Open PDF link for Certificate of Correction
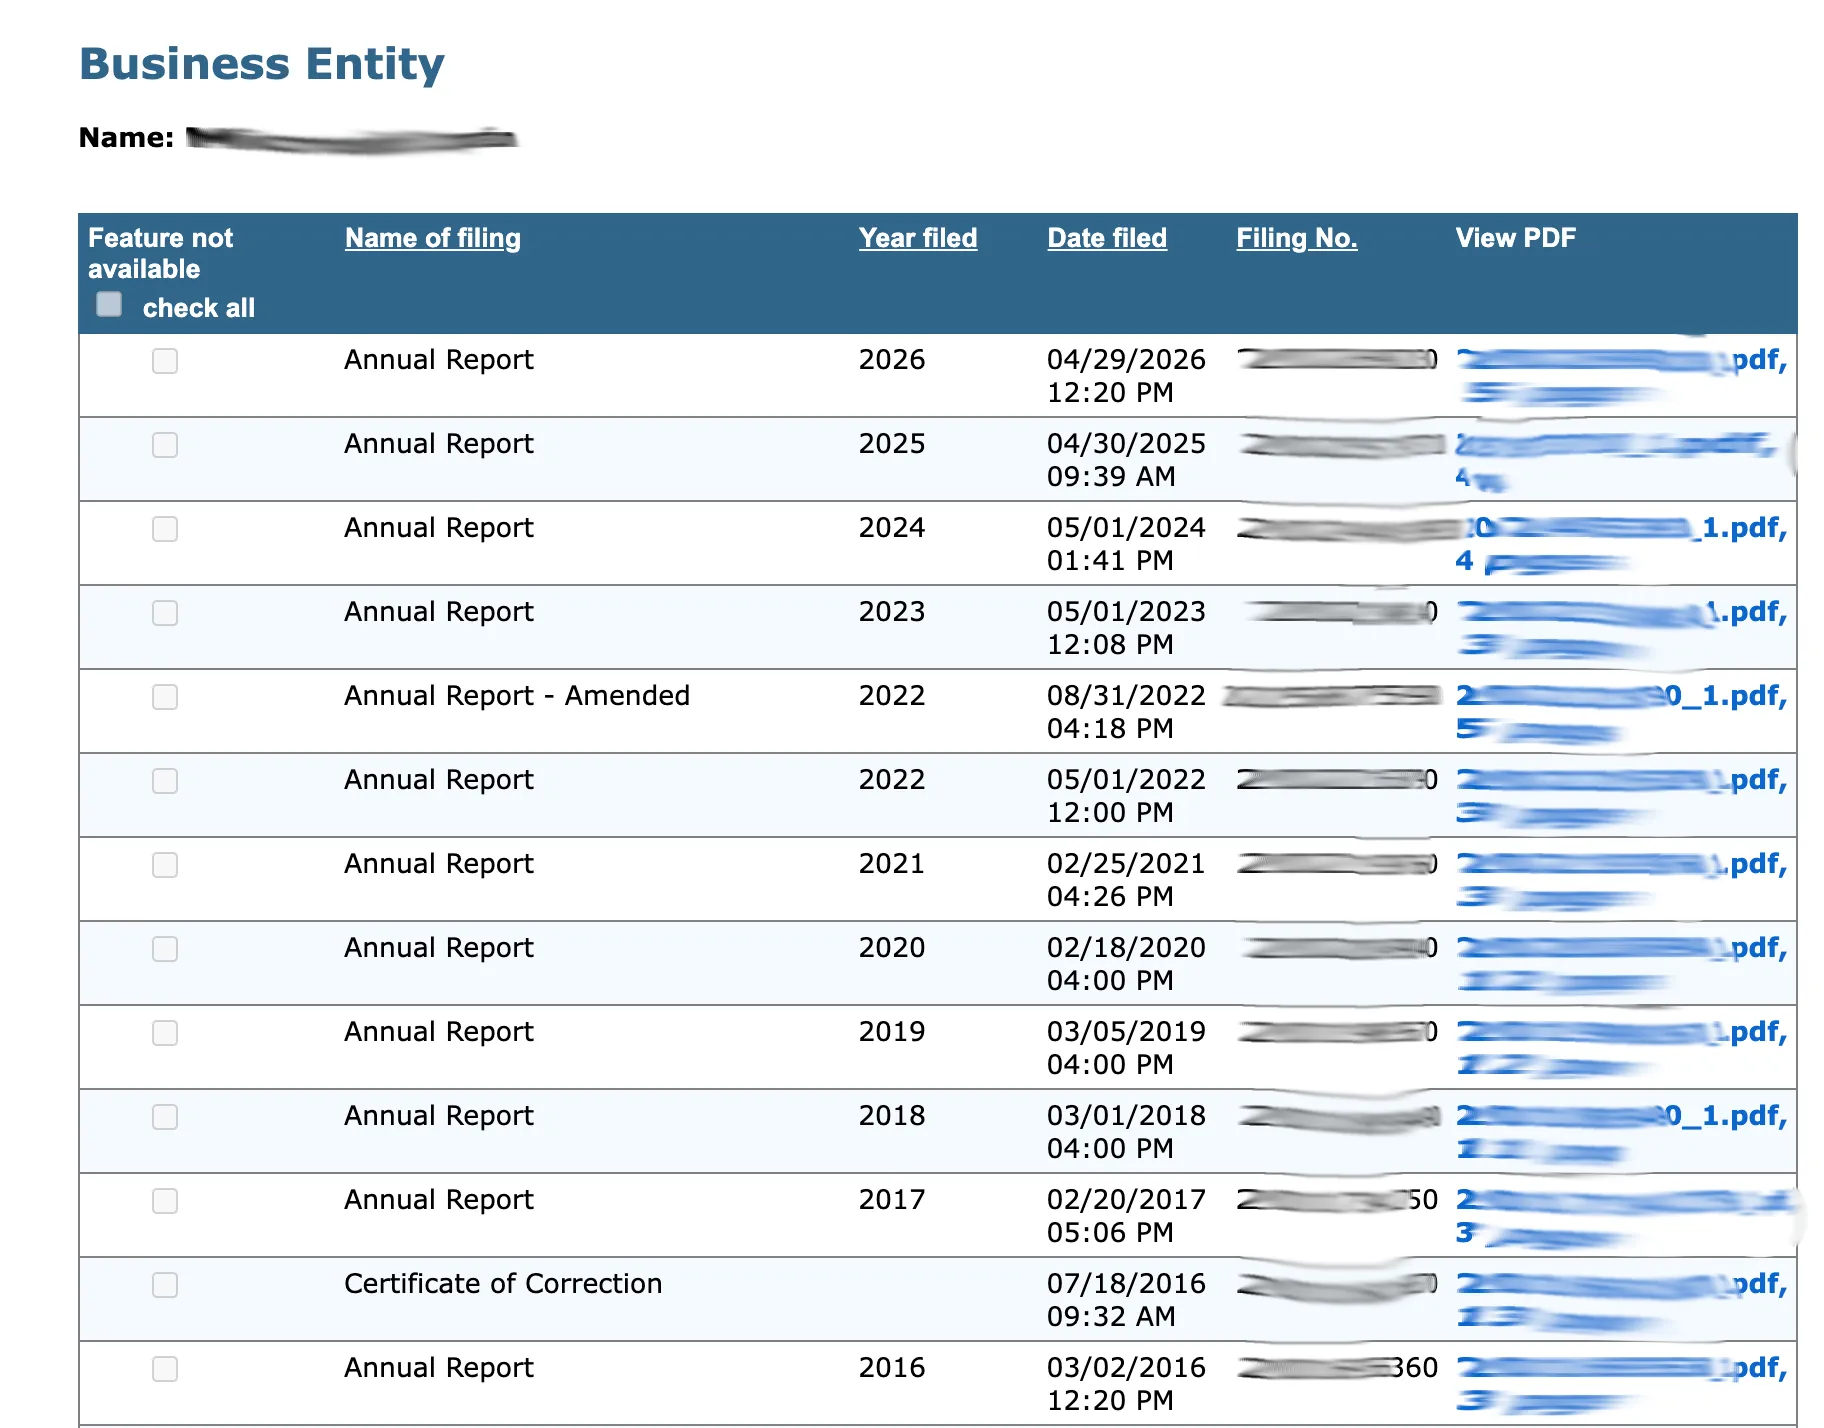The height and width of the screenshot is (1428, 1824). coord(1621,1299)
